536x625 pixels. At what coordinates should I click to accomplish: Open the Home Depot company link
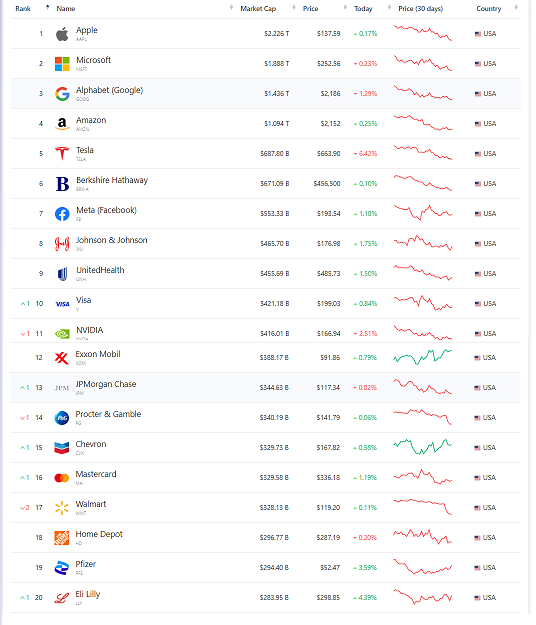click(99, 534)
